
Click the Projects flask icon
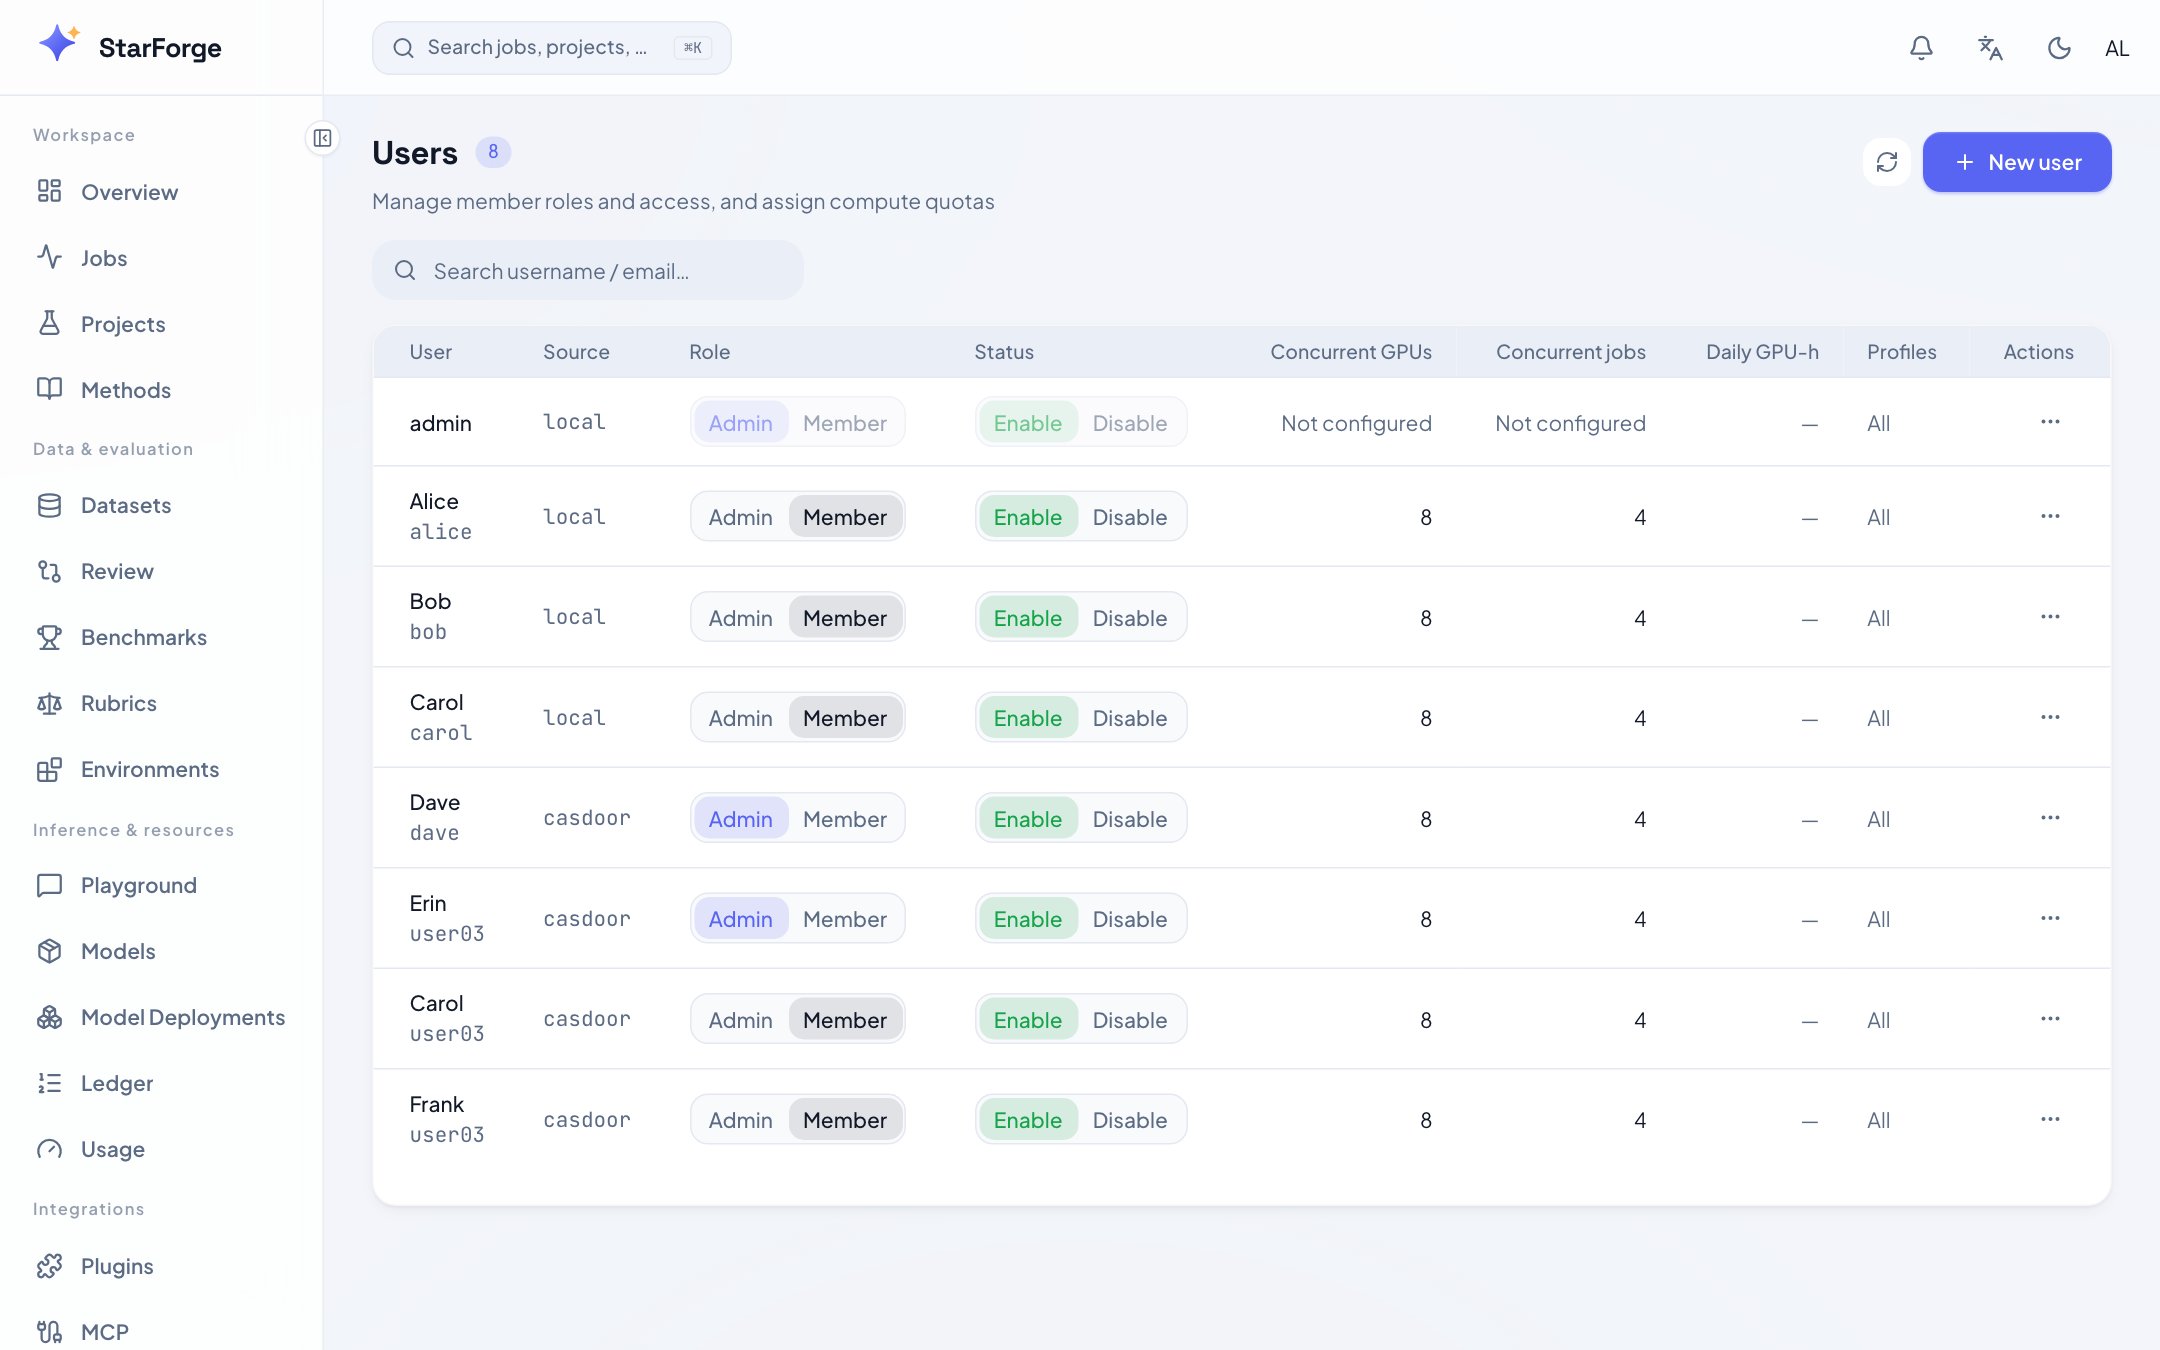(49, 323)
